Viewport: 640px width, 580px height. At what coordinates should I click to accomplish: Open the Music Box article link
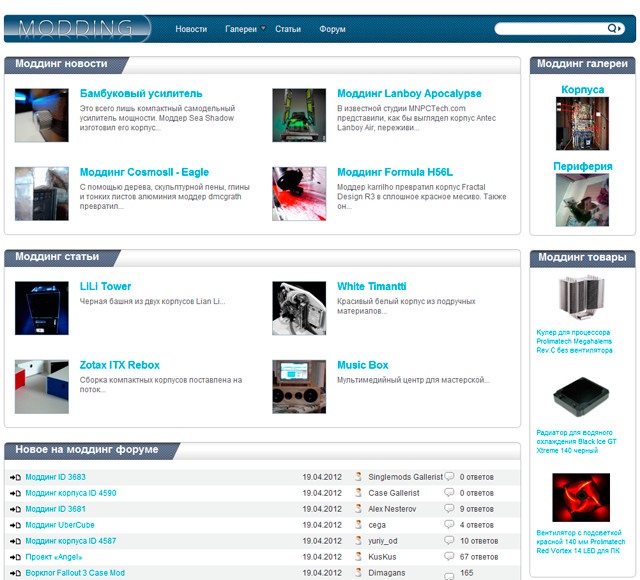(x=362, y=365)
